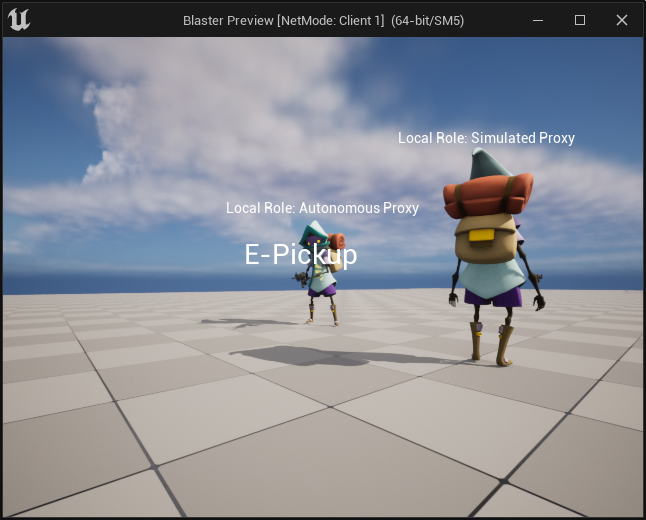Viewport: 646px width, 520px height.
Task: Click the distant character holding a gun
Action: [x=321, y=273]
